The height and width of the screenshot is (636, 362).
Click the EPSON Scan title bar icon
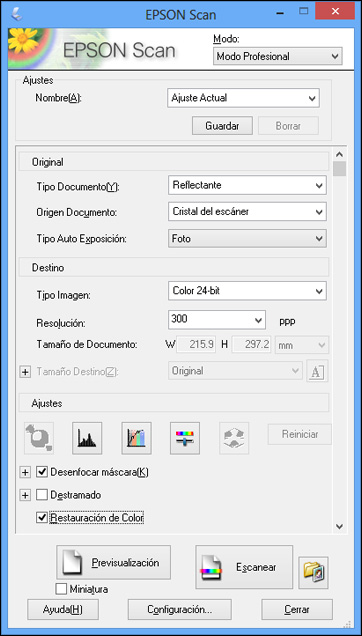pos(17,15)
